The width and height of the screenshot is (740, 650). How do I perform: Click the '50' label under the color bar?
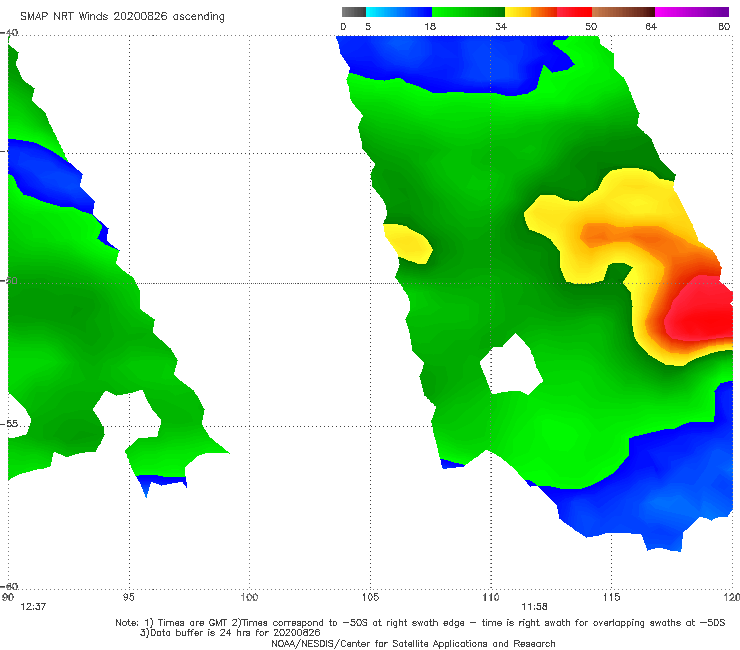point(591,26)
